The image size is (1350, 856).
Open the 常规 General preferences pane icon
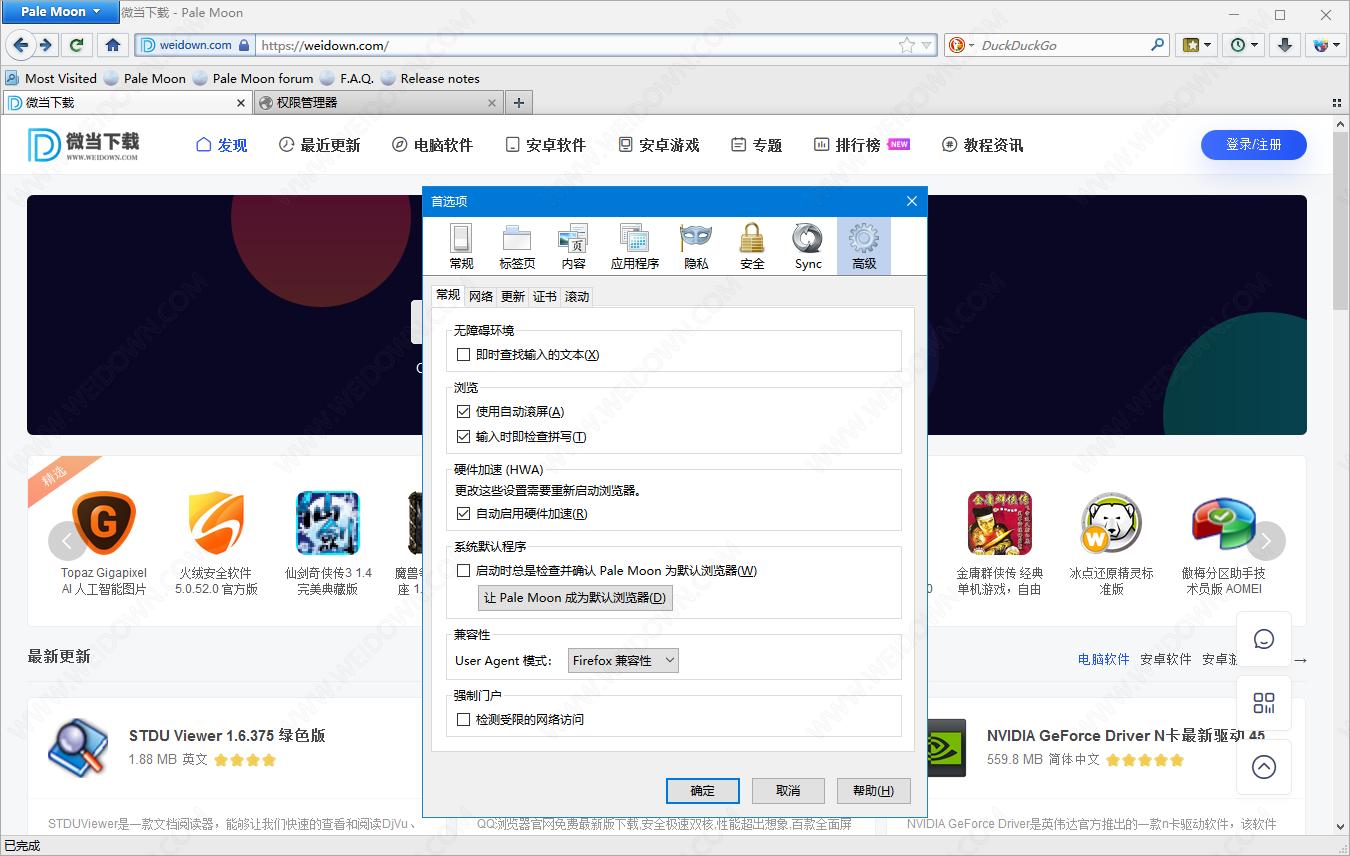coord(461,246)
